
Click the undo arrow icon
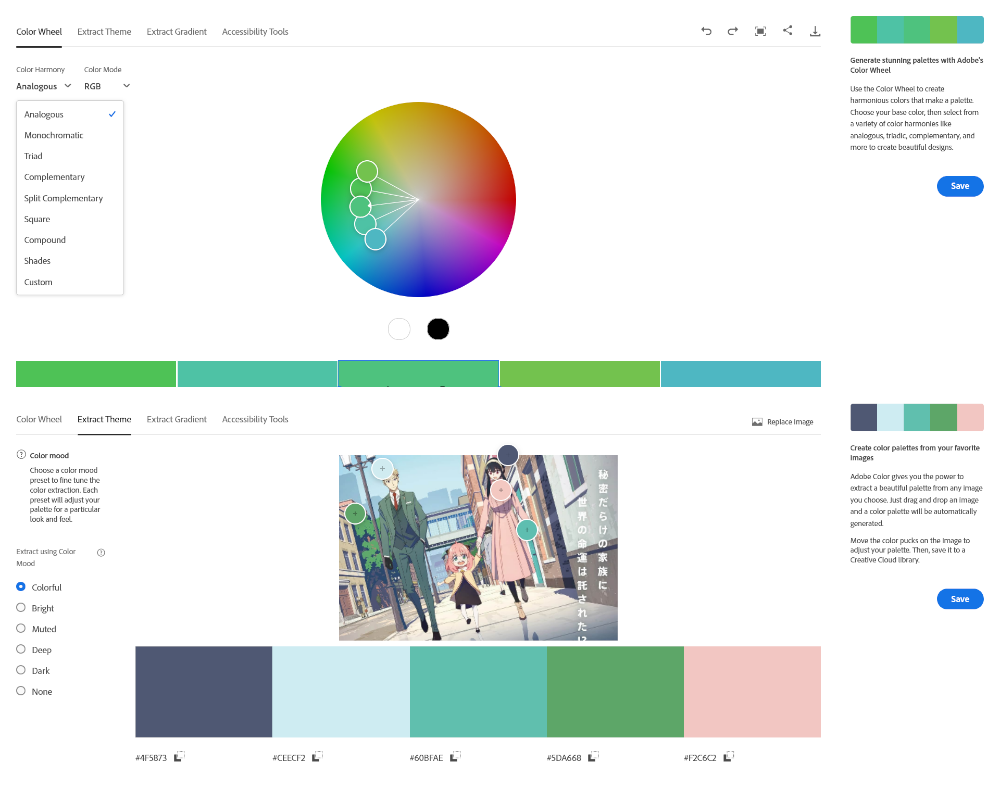(x=706, y=31)
